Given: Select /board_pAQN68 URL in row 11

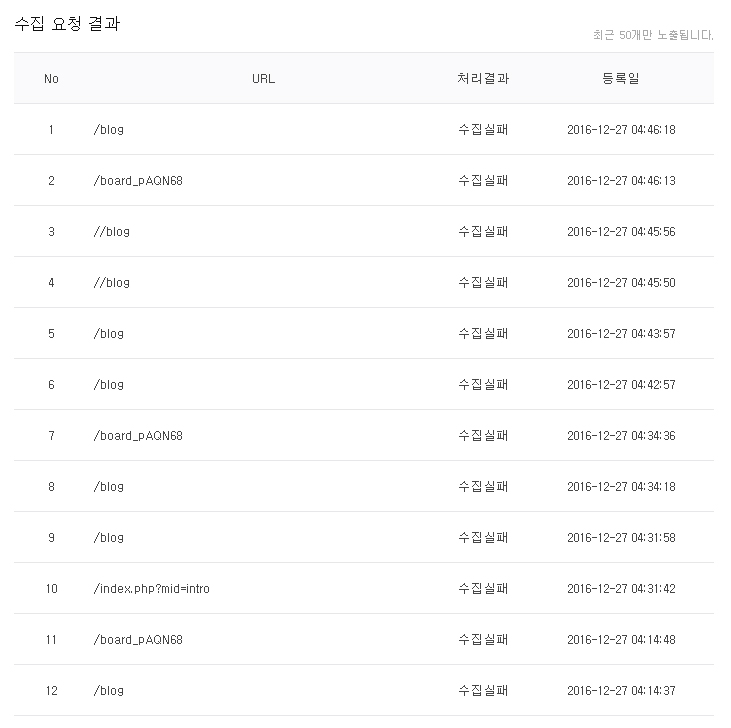Looking at the screenshot, I should tap(138, 639).
